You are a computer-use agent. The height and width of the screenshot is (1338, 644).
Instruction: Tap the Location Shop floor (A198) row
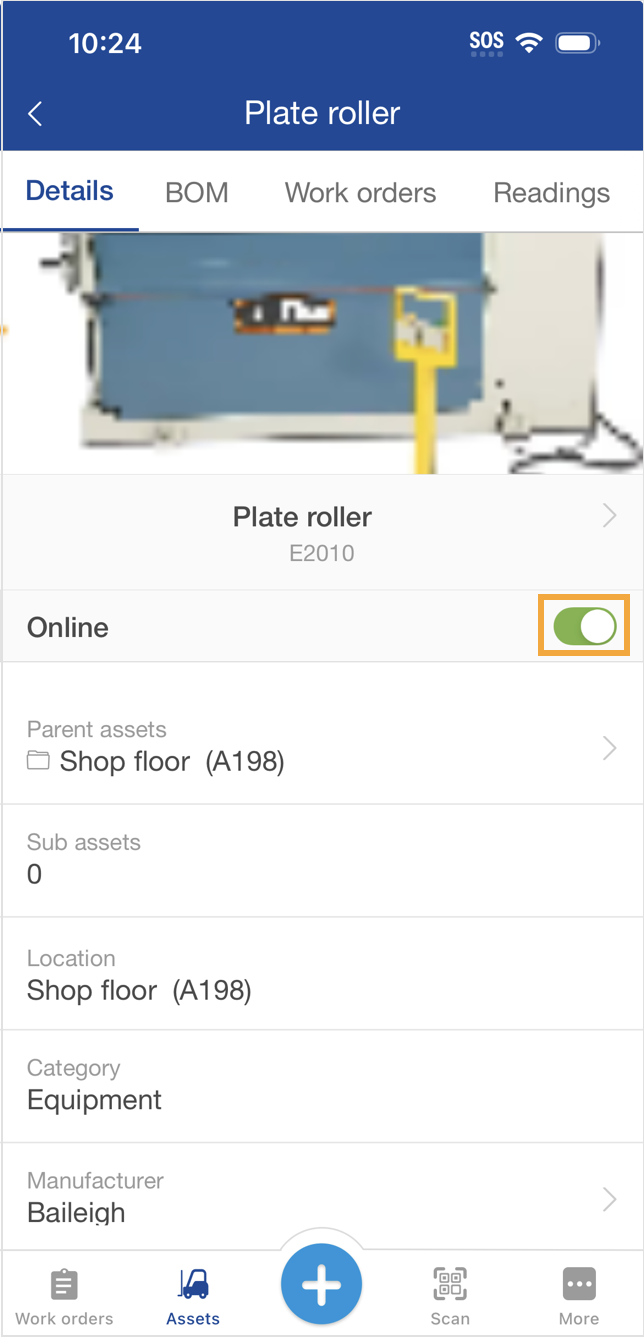pos(322,974)
